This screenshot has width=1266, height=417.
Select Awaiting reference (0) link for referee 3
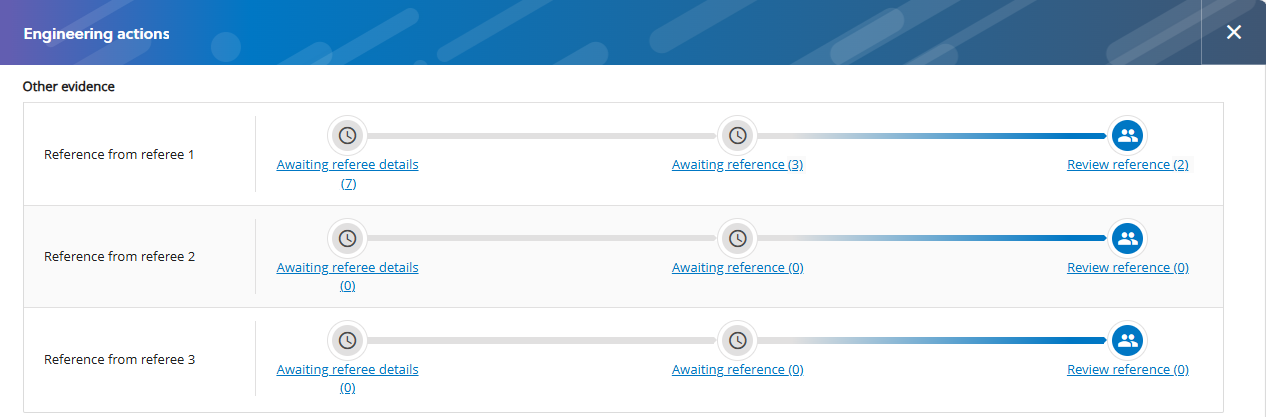(737, 370)
